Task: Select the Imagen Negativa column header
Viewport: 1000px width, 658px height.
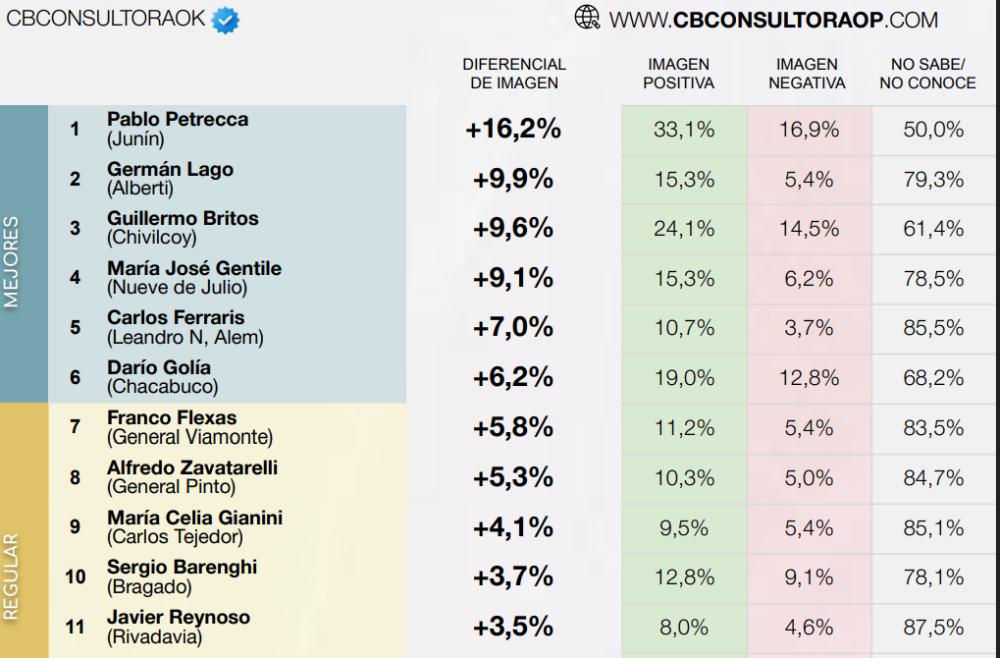Action: (x=807, y=74)
